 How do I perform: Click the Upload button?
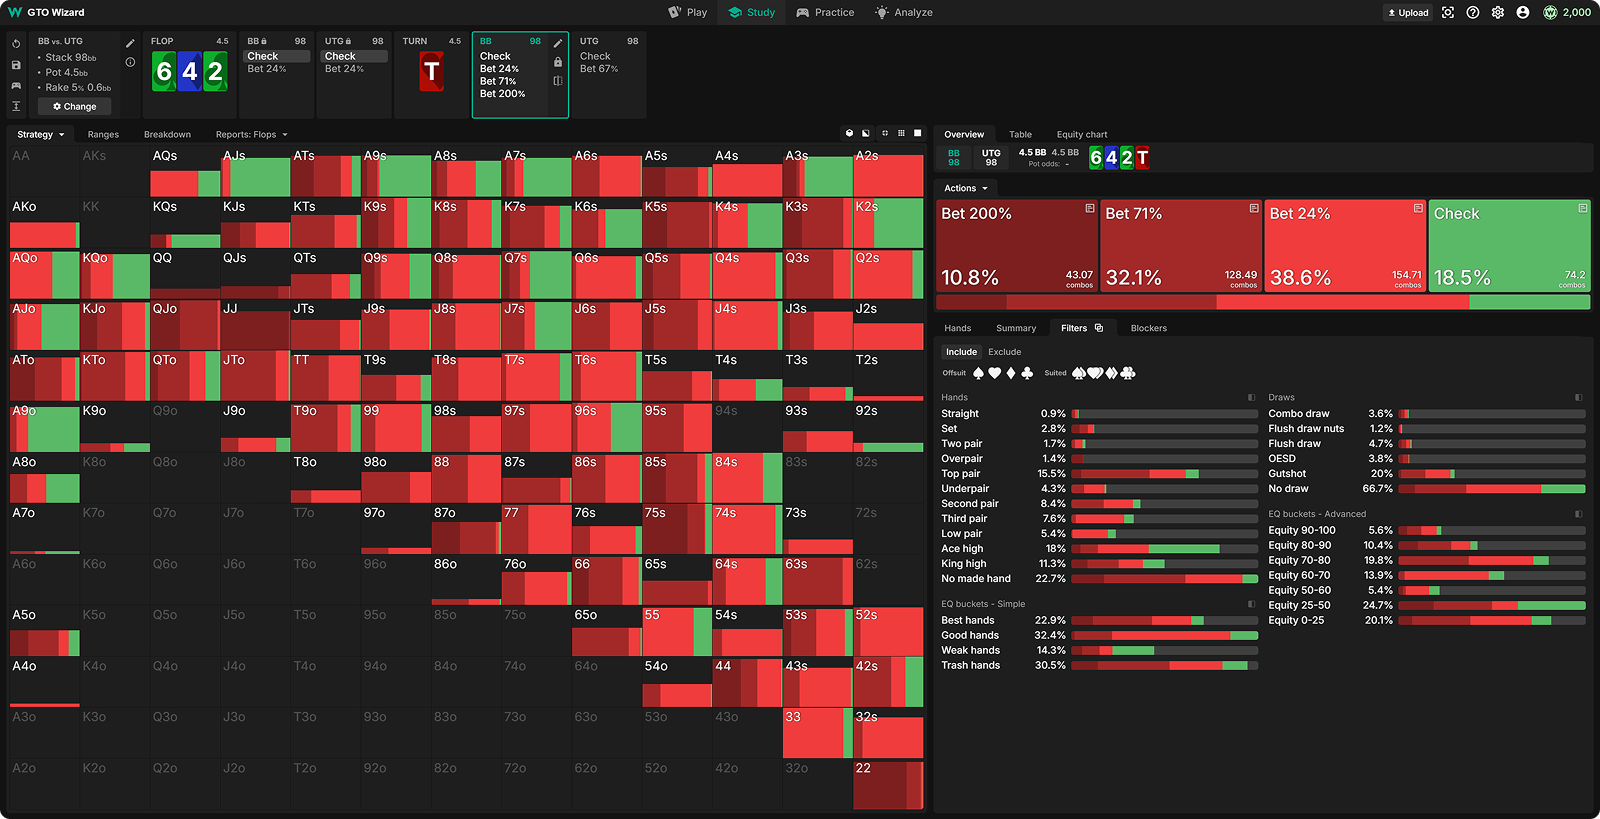click(x=1408, y=13)
